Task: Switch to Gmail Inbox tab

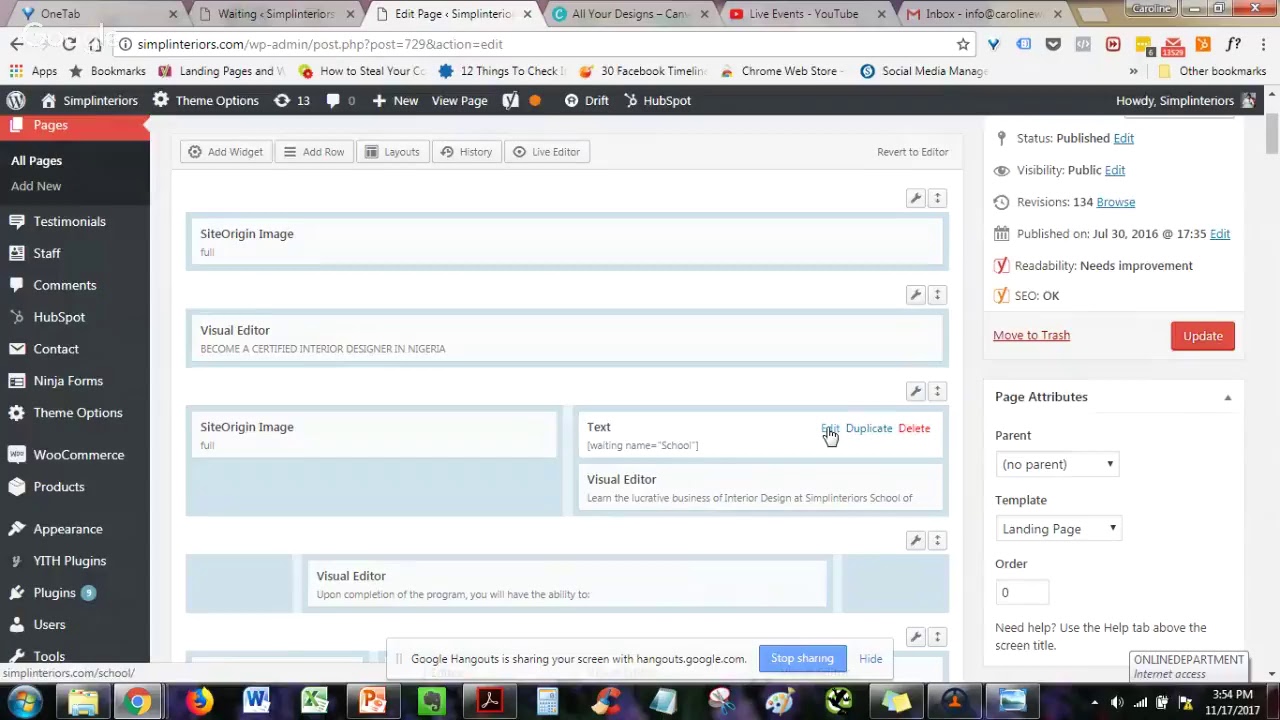Action: point(985,14)
